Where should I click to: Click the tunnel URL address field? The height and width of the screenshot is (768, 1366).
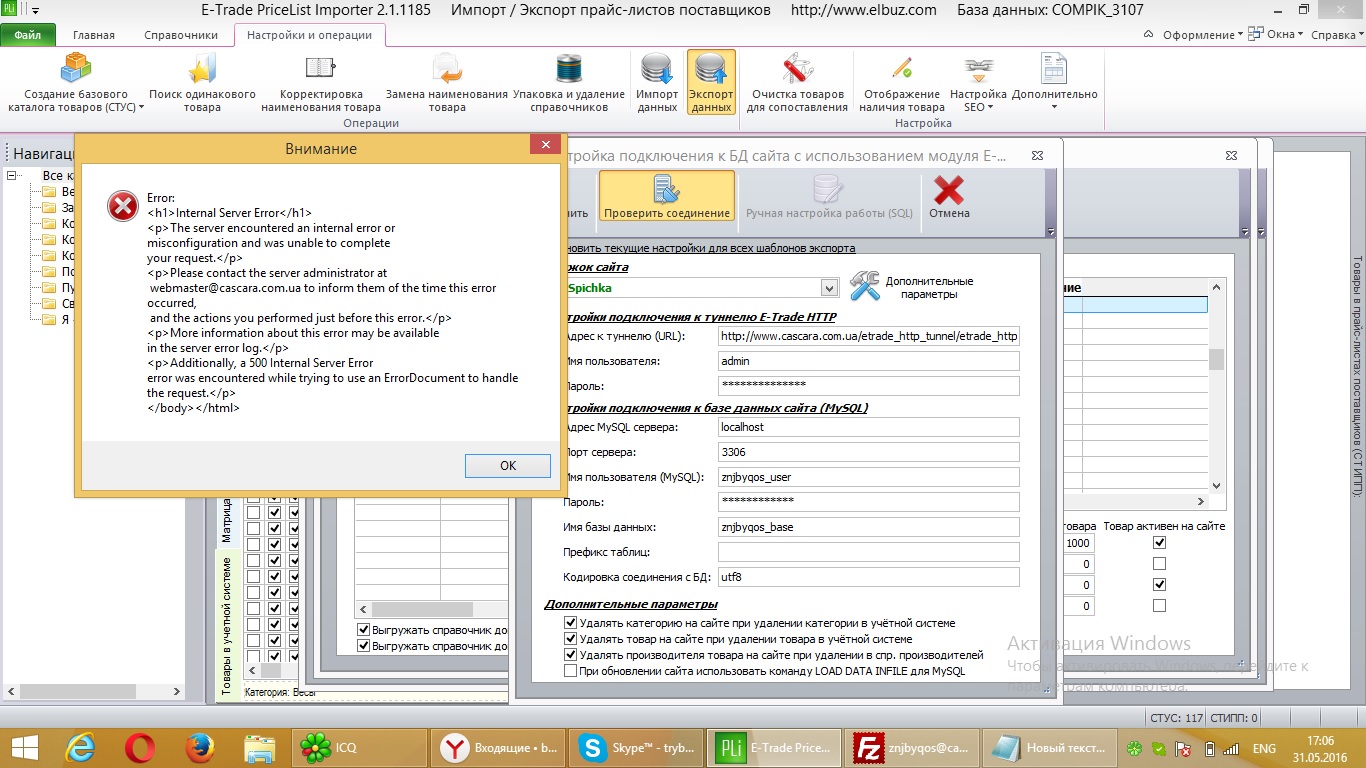tap(868, 337)
